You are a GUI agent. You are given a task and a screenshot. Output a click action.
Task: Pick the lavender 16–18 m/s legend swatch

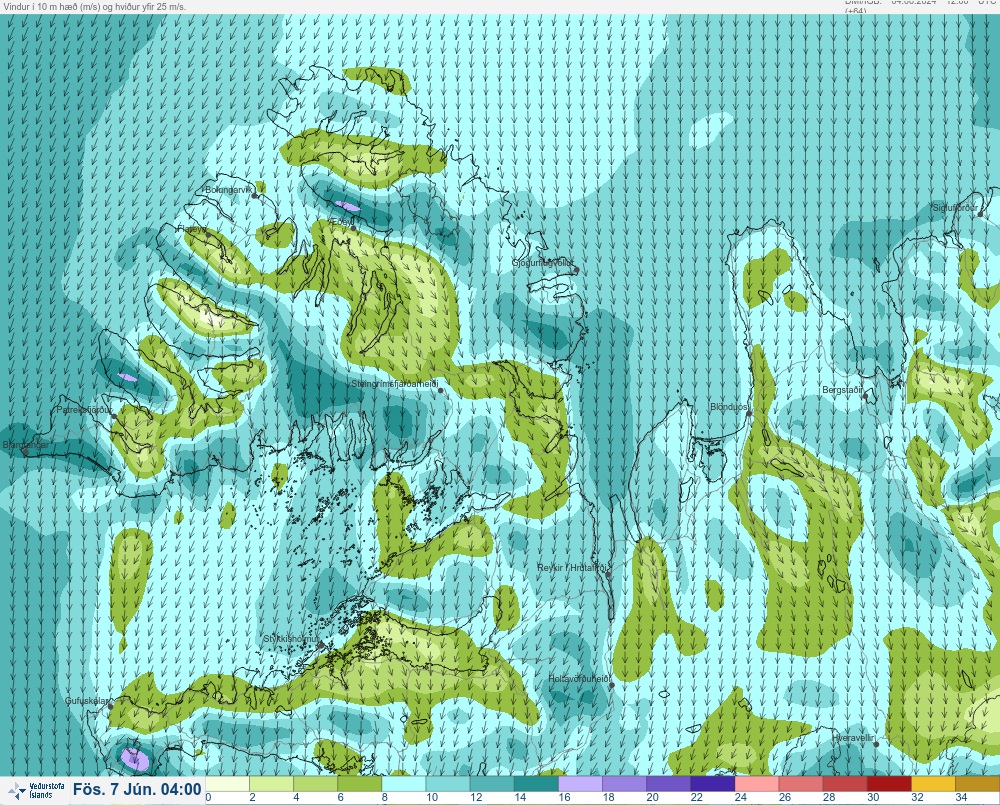point(580,783)
